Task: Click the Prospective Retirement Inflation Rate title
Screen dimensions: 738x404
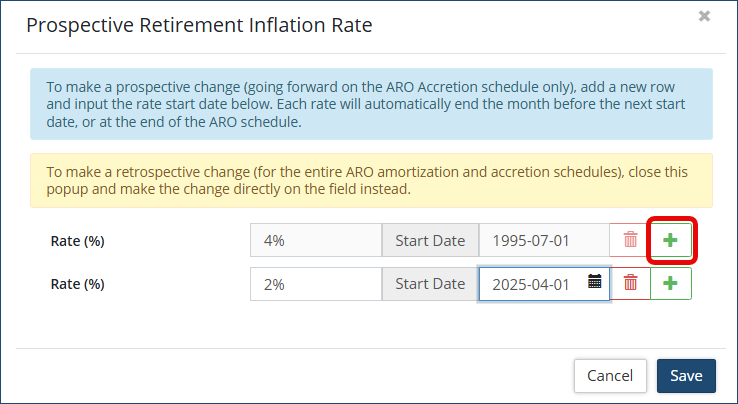Action: [x=199, y=26]
